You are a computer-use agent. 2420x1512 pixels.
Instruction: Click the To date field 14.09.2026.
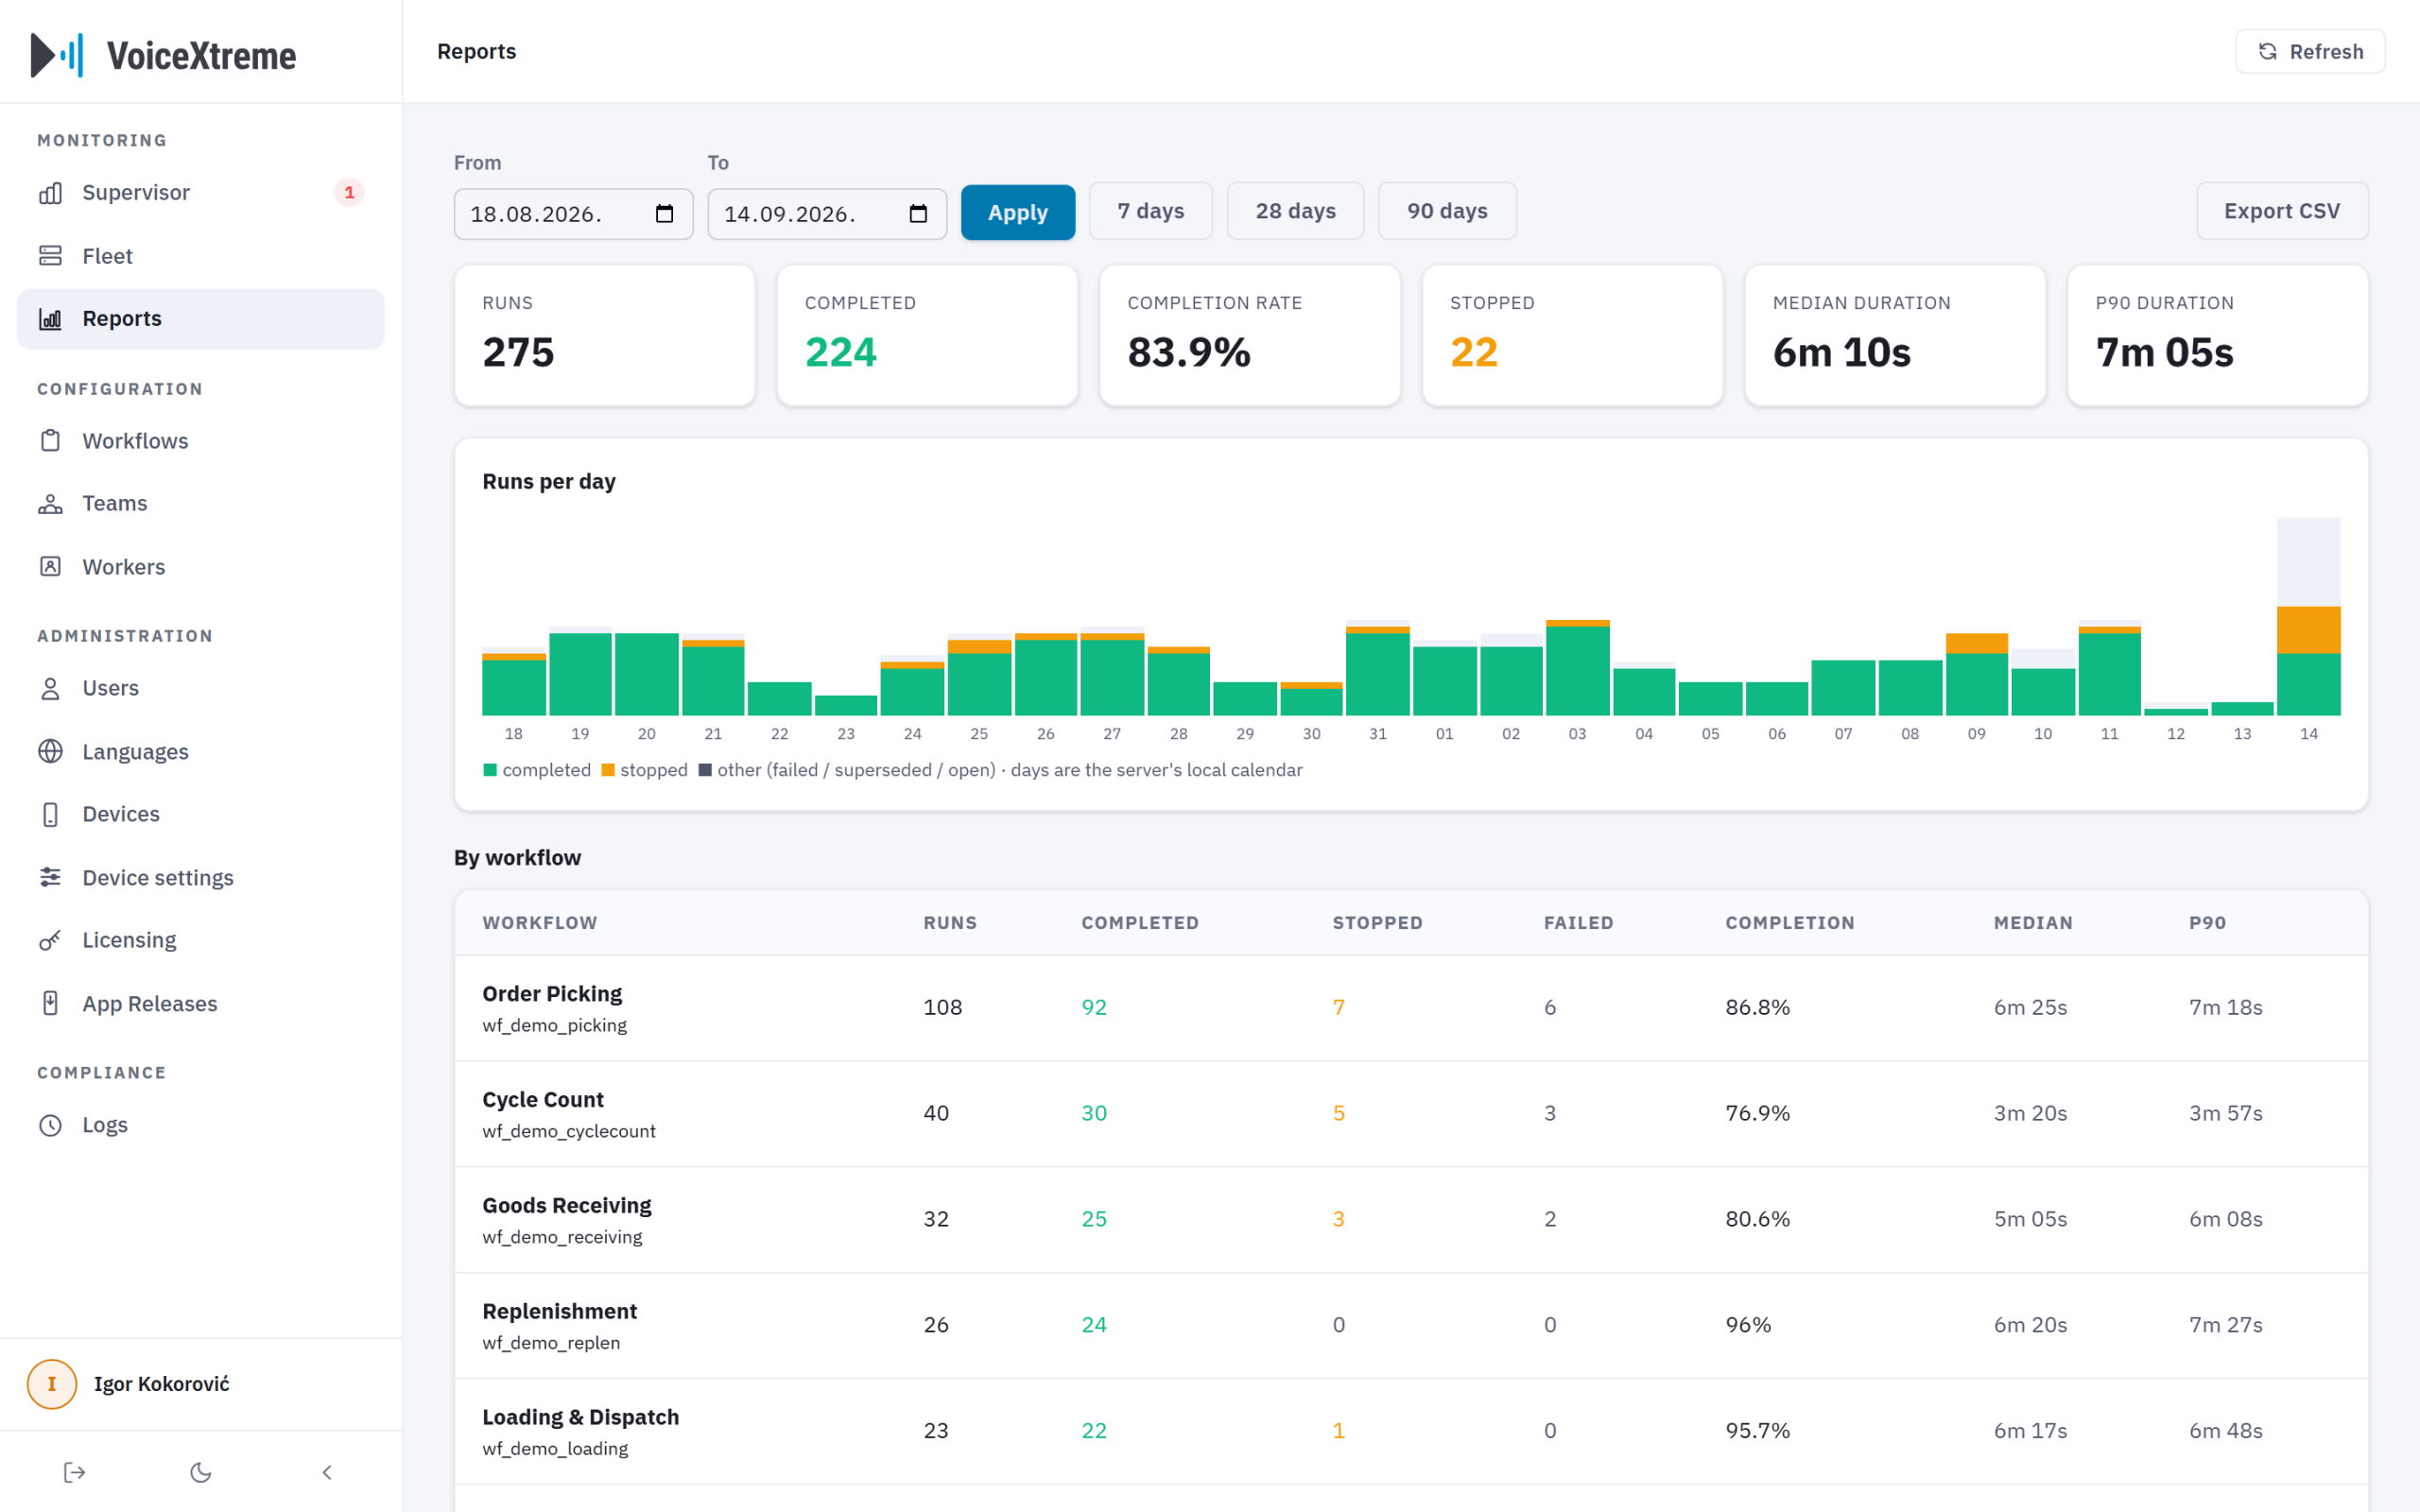(x=827, y=214)
